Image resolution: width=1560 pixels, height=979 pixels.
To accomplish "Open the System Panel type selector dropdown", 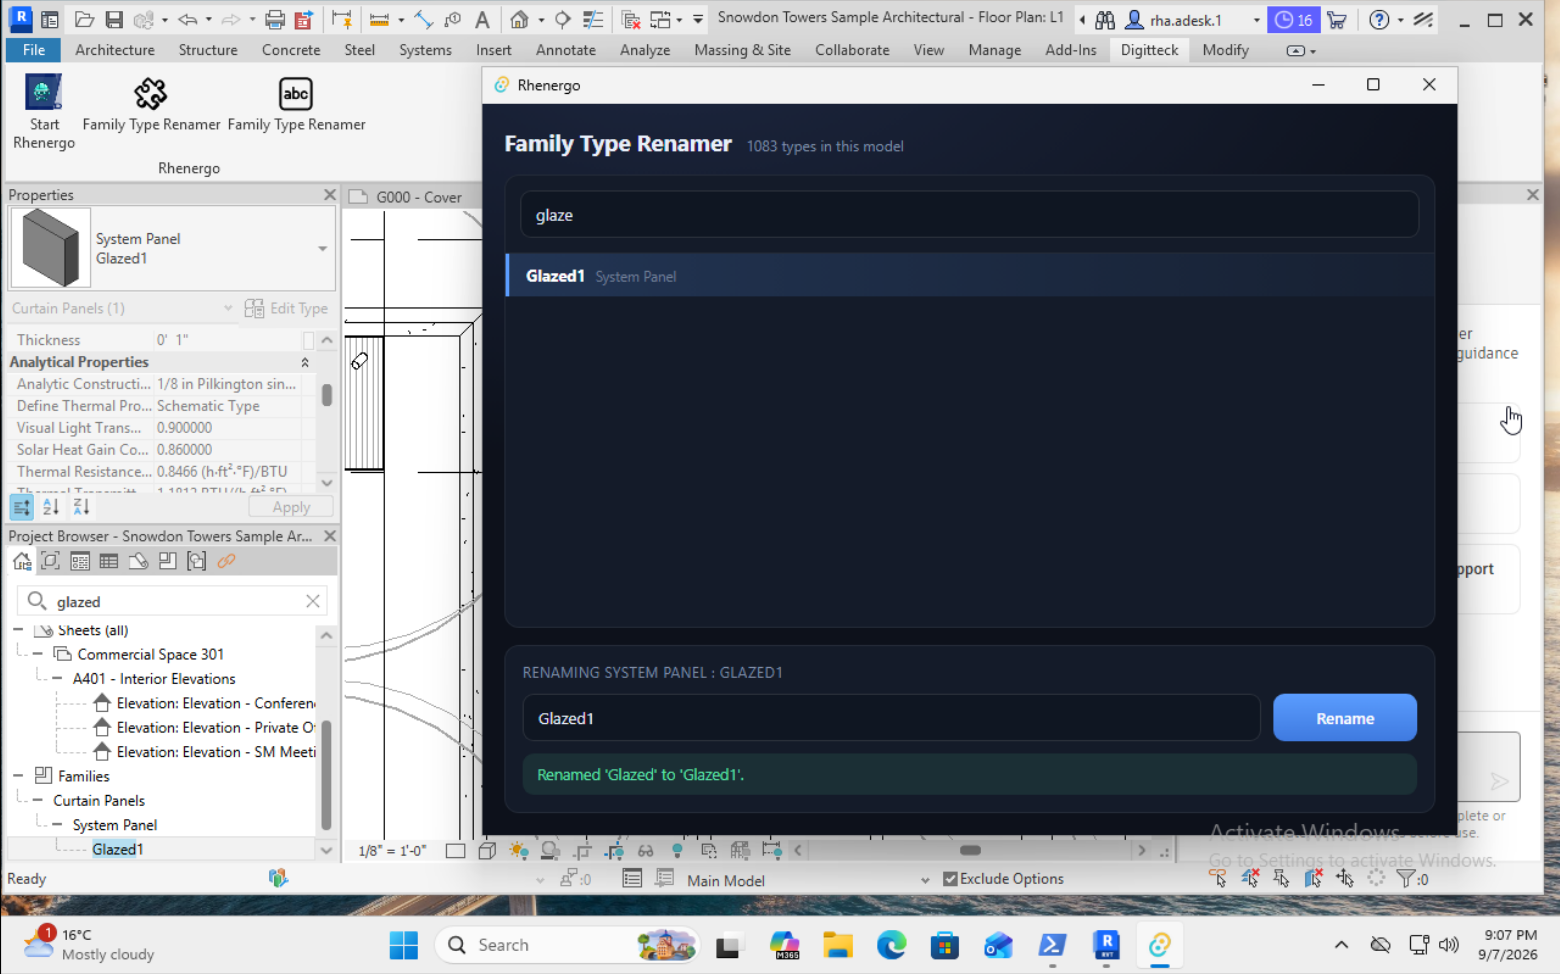I will (322, 249).
